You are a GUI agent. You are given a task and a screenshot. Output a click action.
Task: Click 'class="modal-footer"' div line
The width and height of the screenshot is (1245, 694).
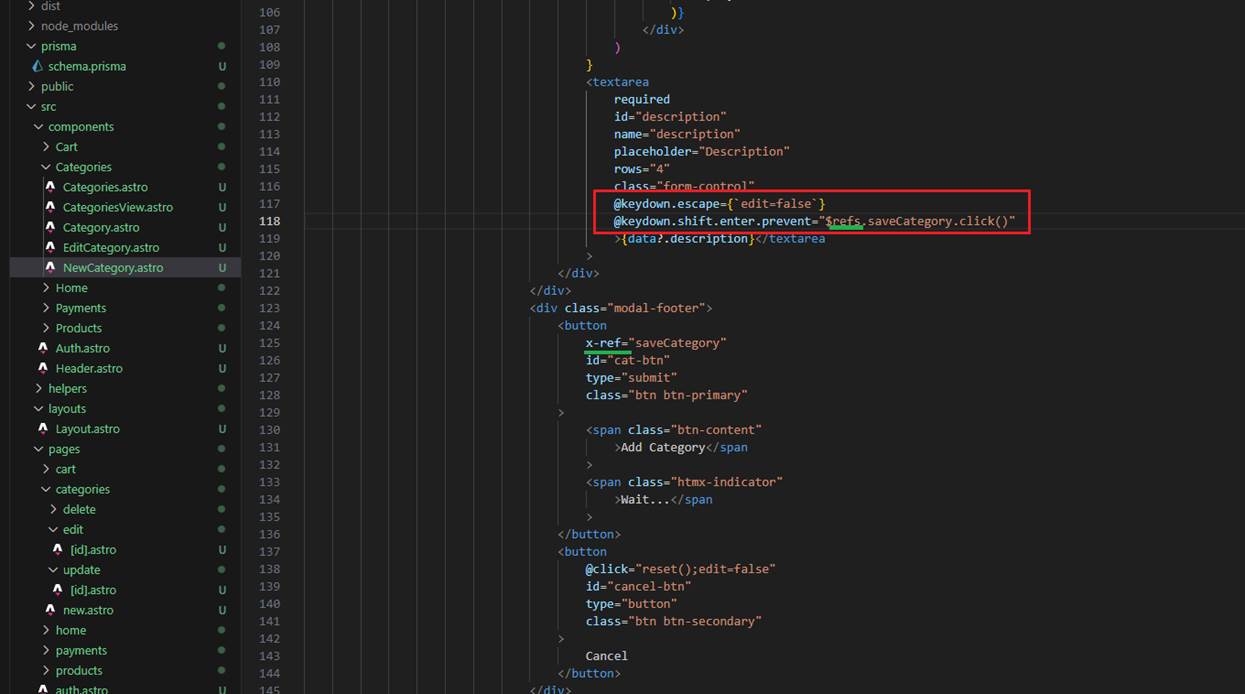(621, 308)
